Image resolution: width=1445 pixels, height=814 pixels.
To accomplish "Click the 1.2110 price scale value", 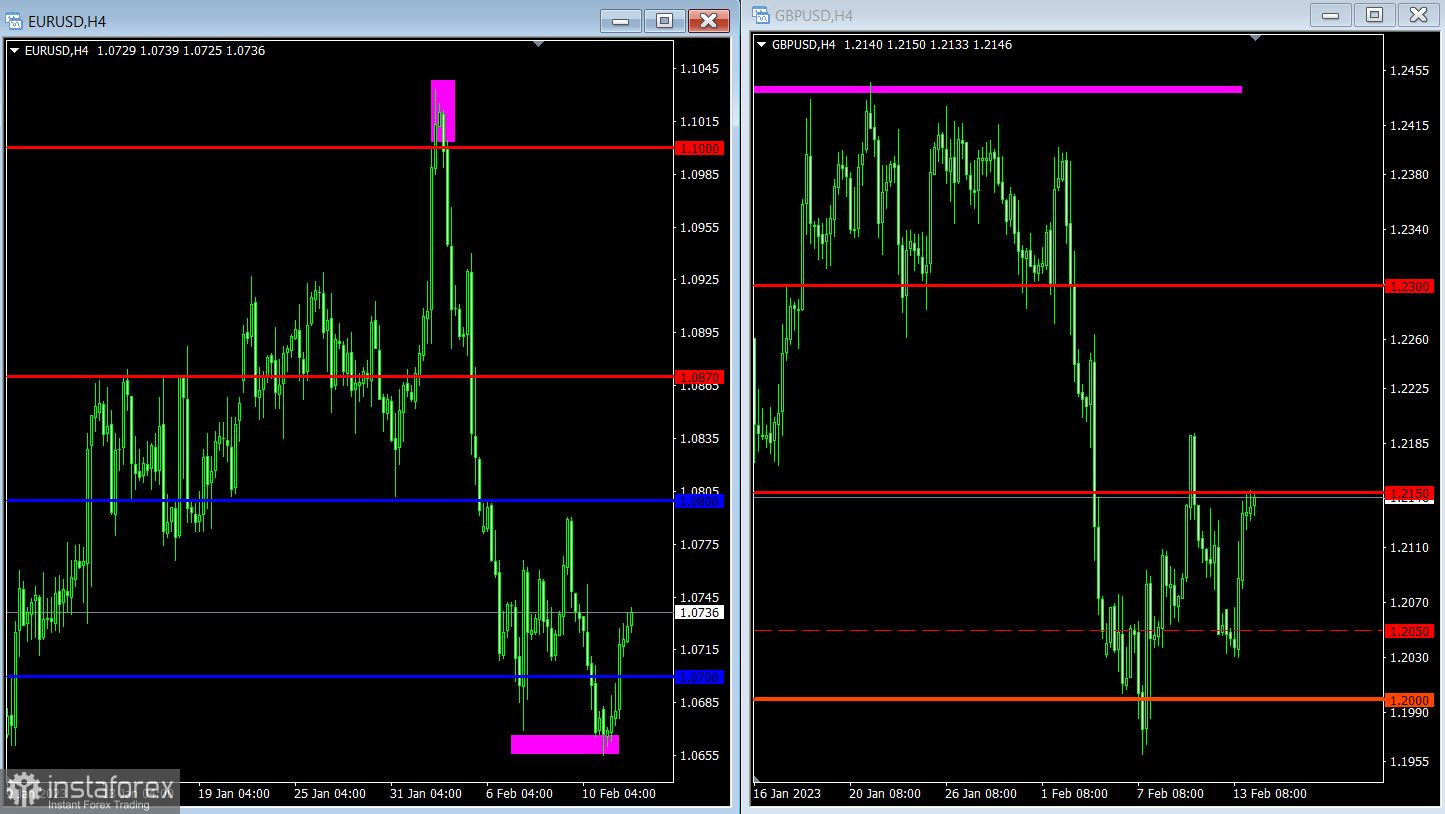I will 1409,548.
